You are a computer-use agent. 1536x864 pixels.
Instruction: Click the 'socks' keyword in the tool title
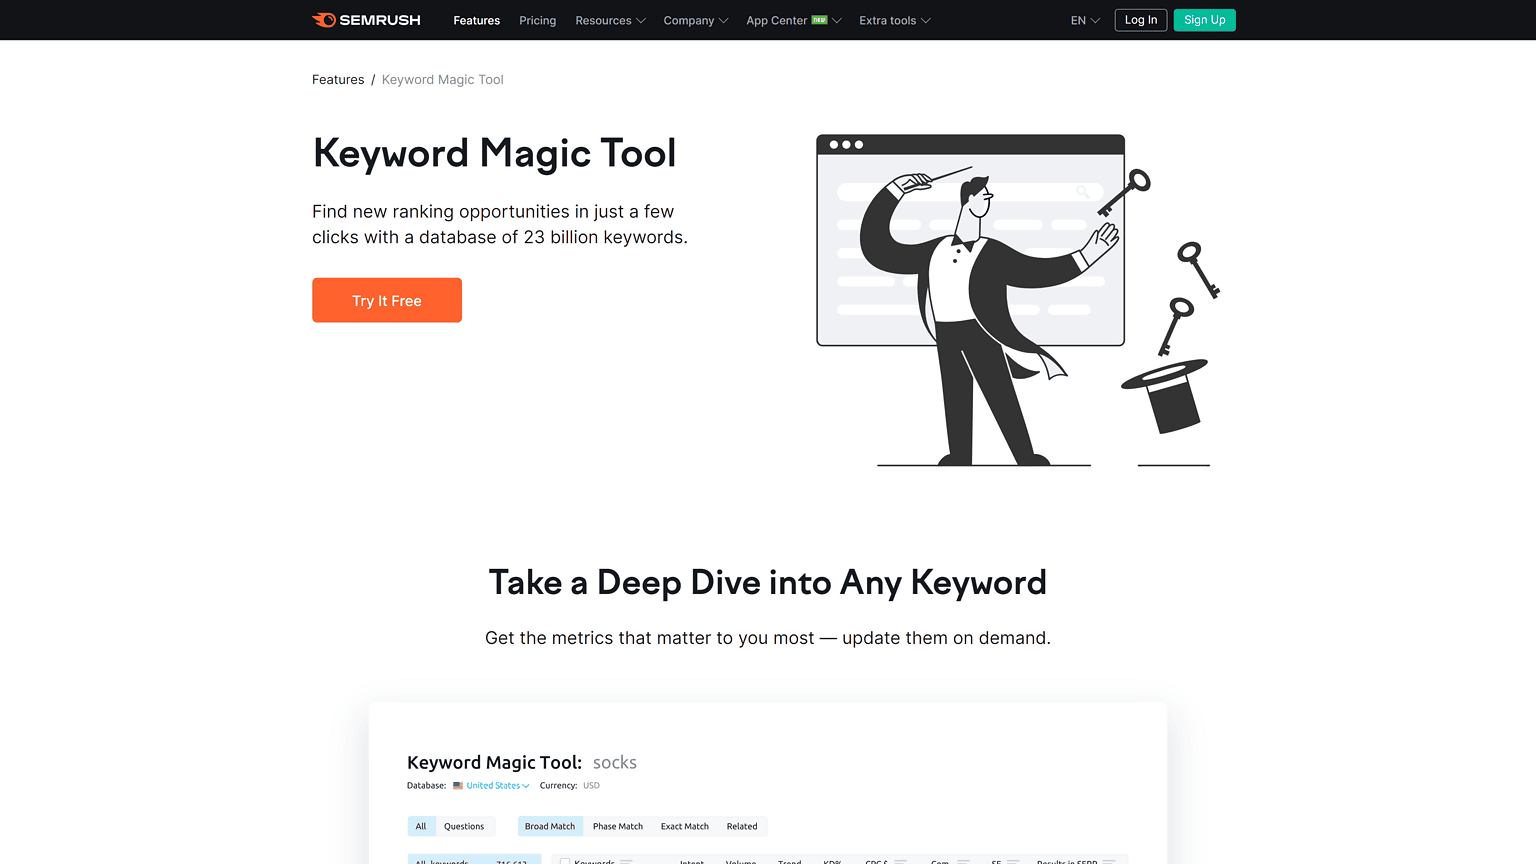(x=615, y=763)
